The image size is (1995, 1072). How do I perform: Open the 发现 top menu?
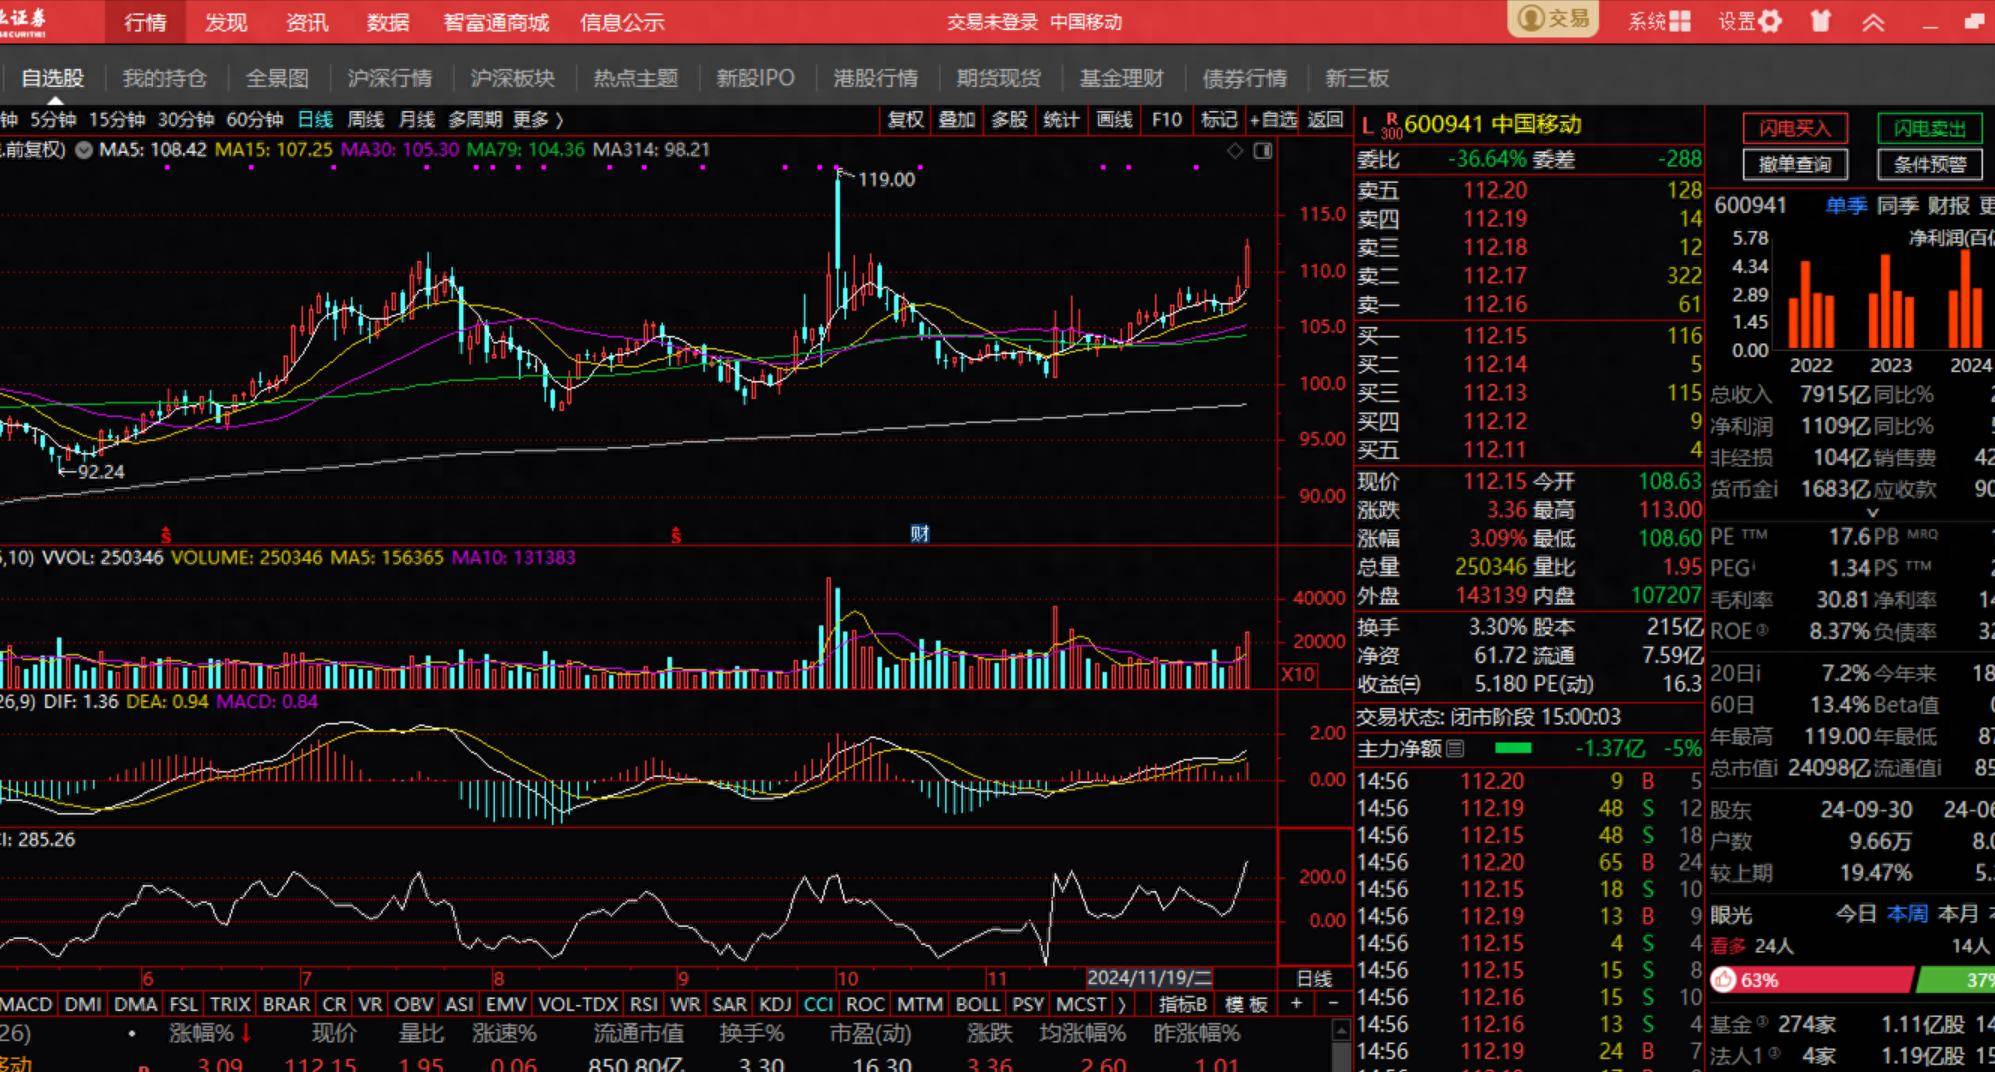coord(226,22)
